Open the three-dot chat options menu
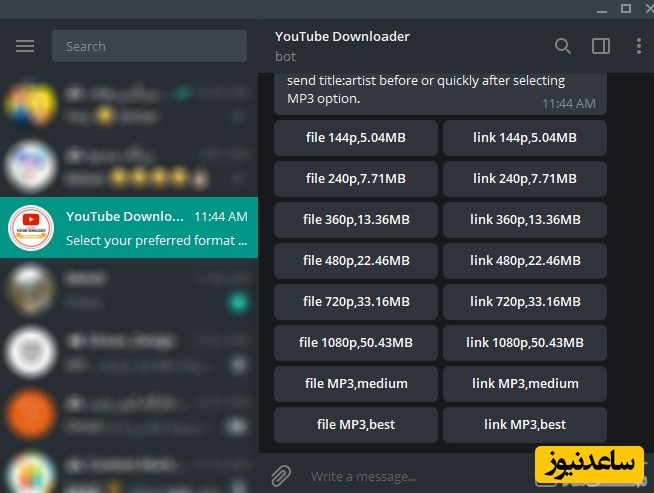Viewport: 654px width, 493px height. click(639, 46)
